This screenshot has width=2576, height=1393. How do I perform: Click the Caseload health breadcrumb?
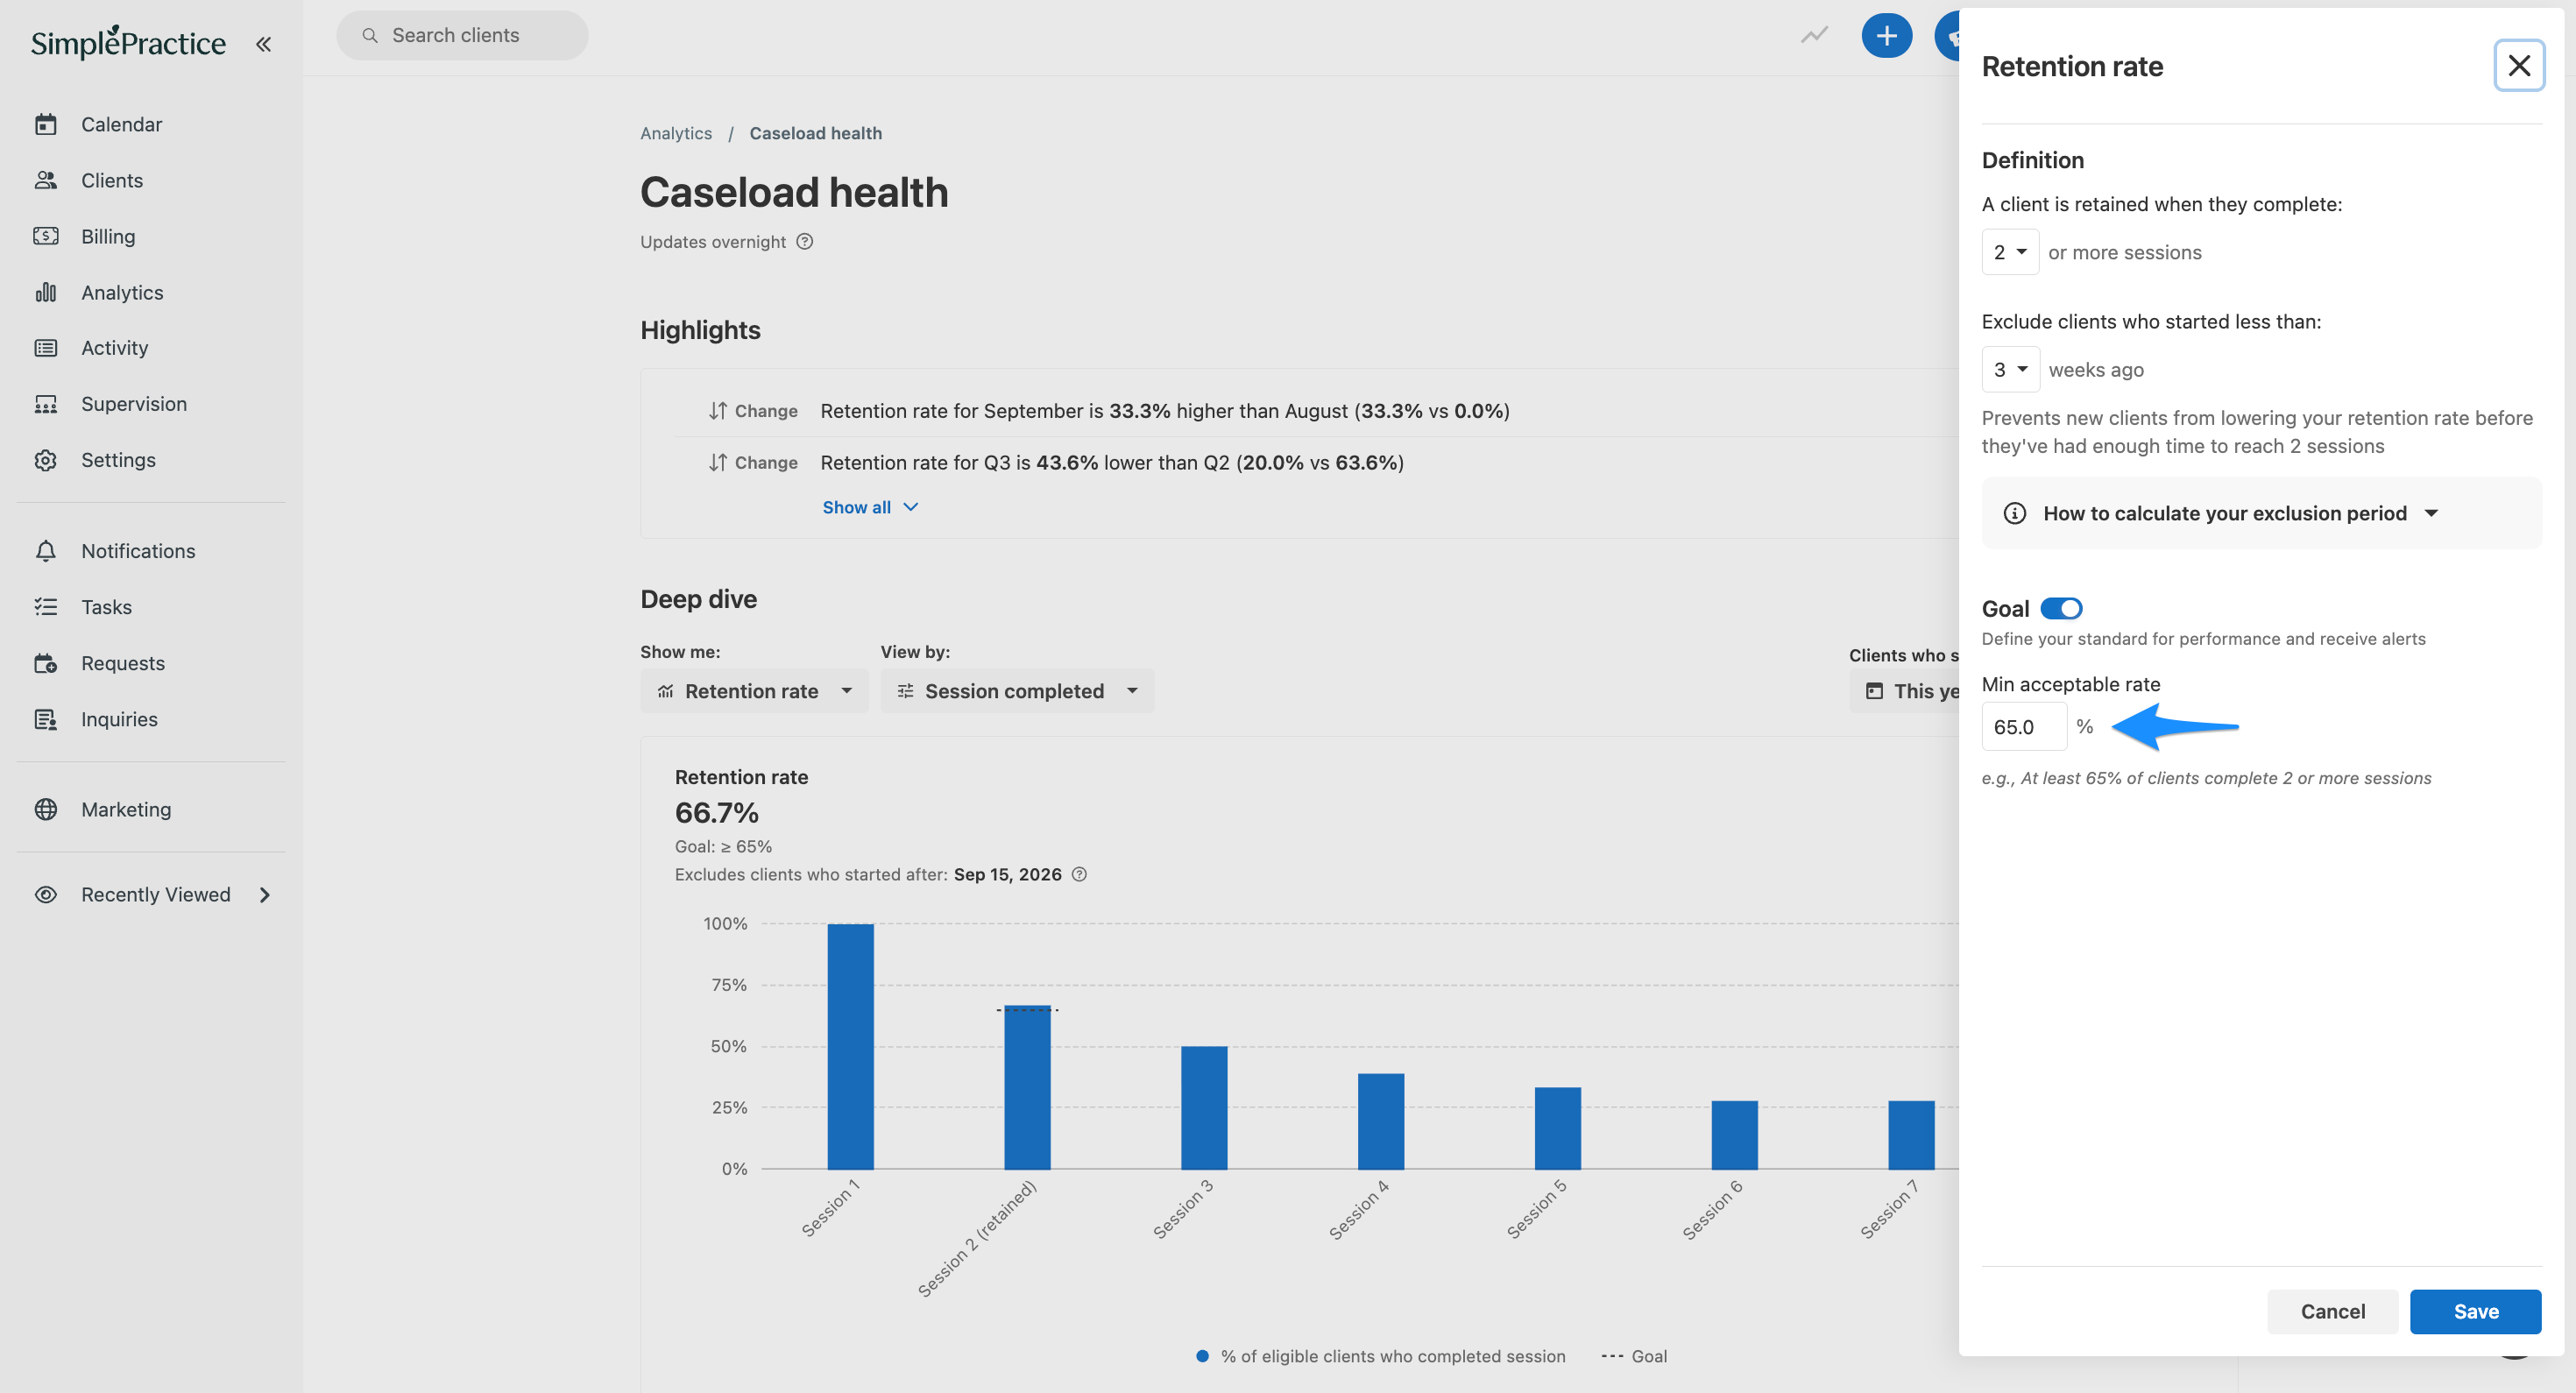pyautogui.click(x=815, y=133)
